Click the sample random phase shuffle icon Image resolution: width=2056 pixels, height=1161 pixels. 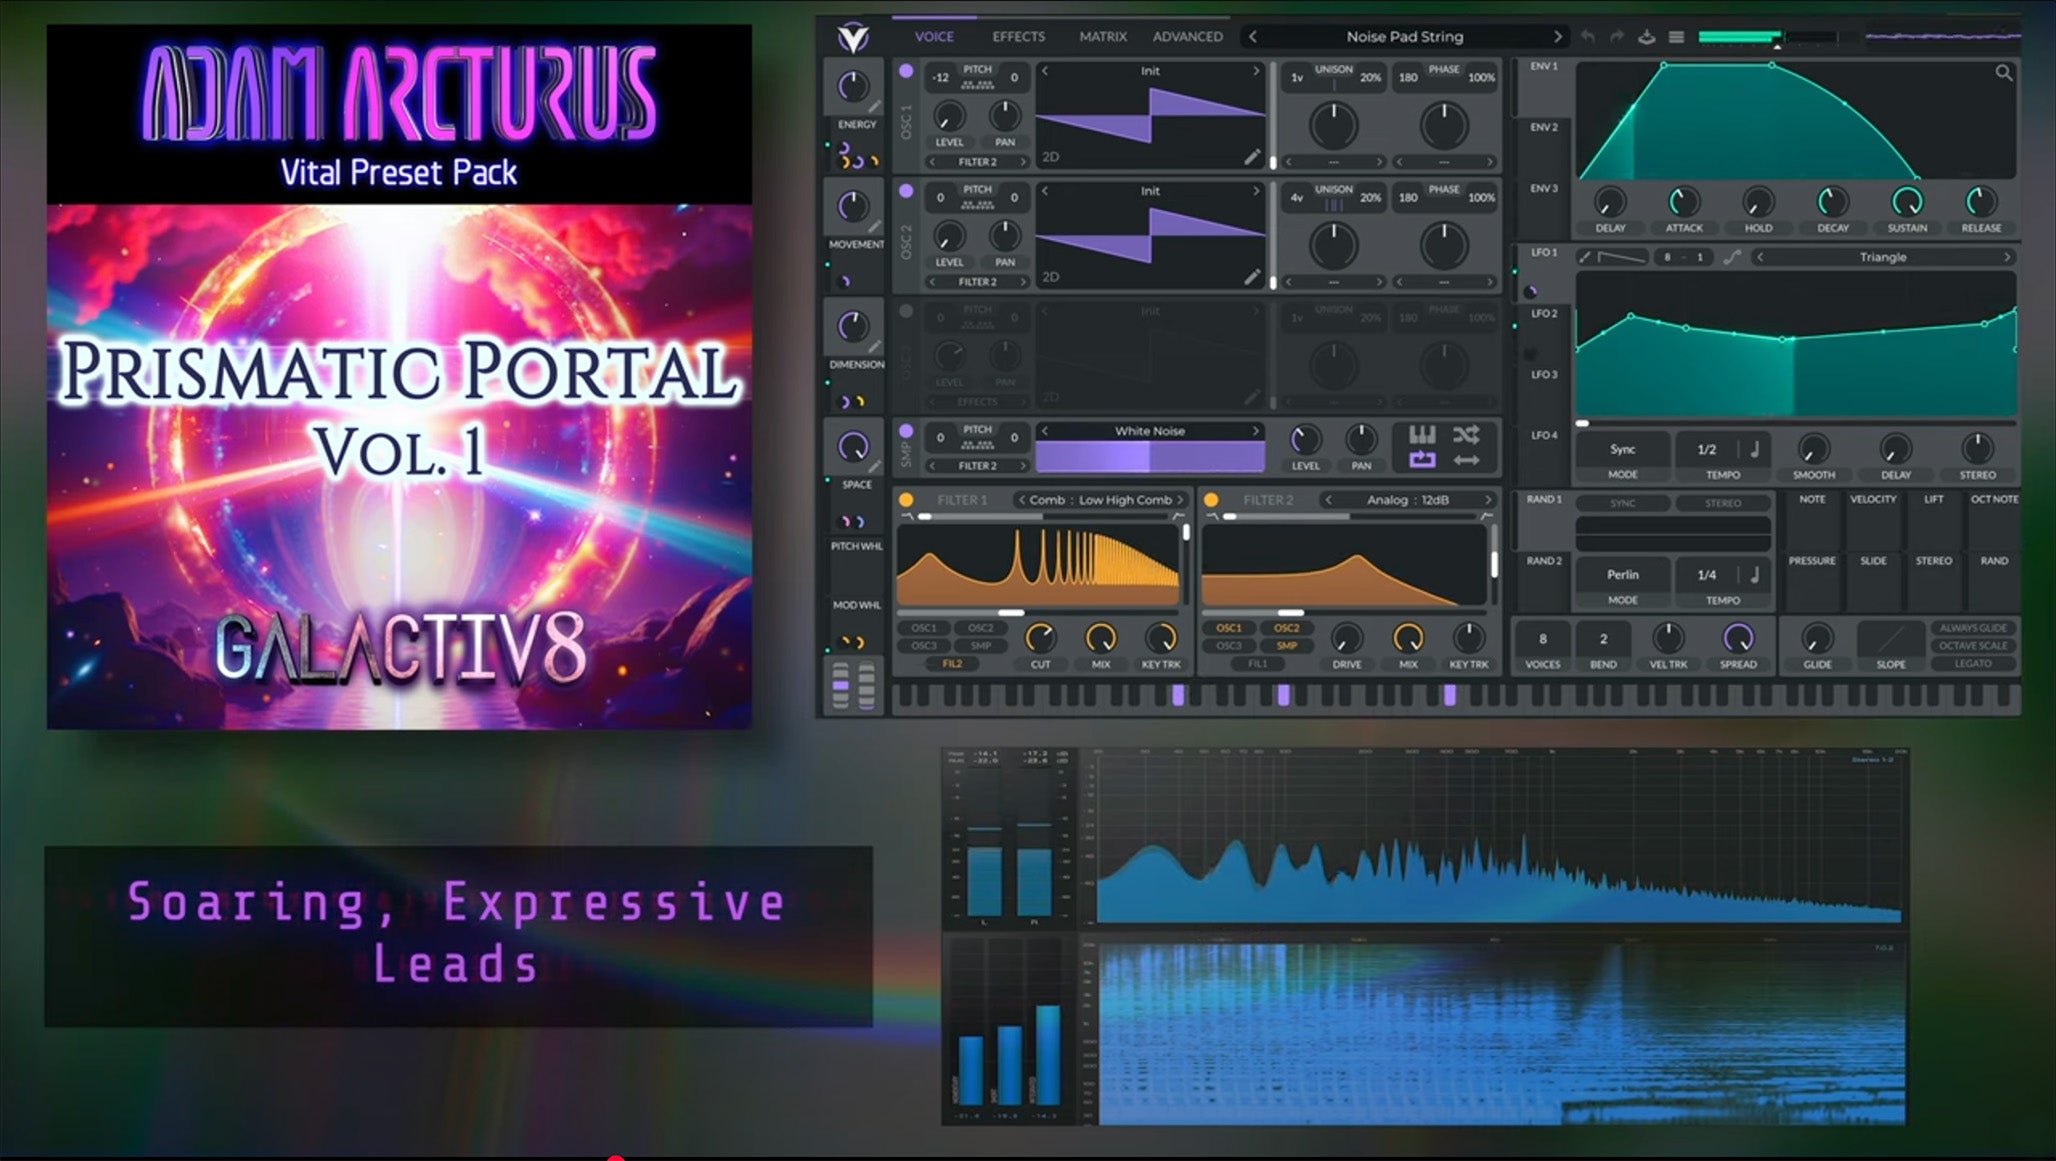(1466, 434)
